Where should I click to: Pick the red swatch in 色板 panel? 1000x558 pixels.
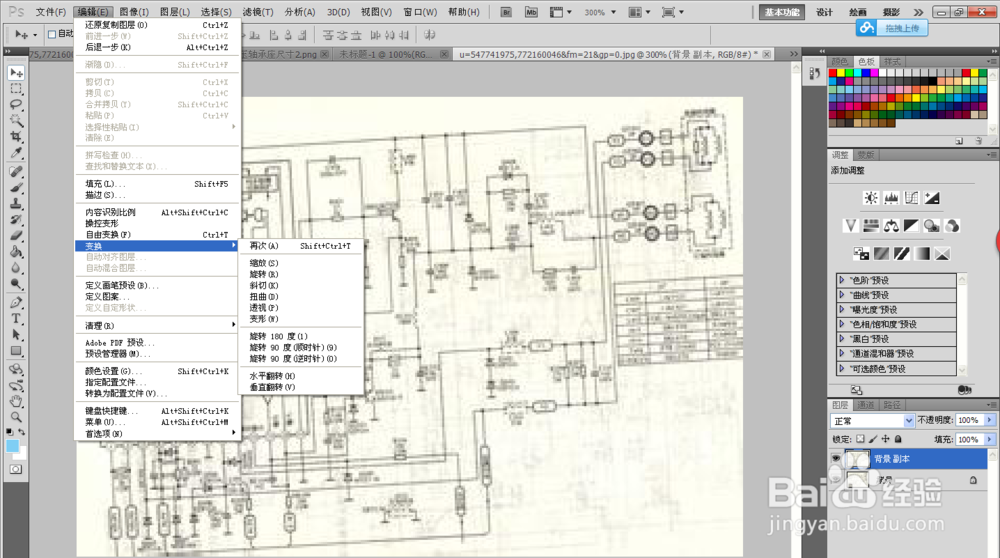[832, 73]
